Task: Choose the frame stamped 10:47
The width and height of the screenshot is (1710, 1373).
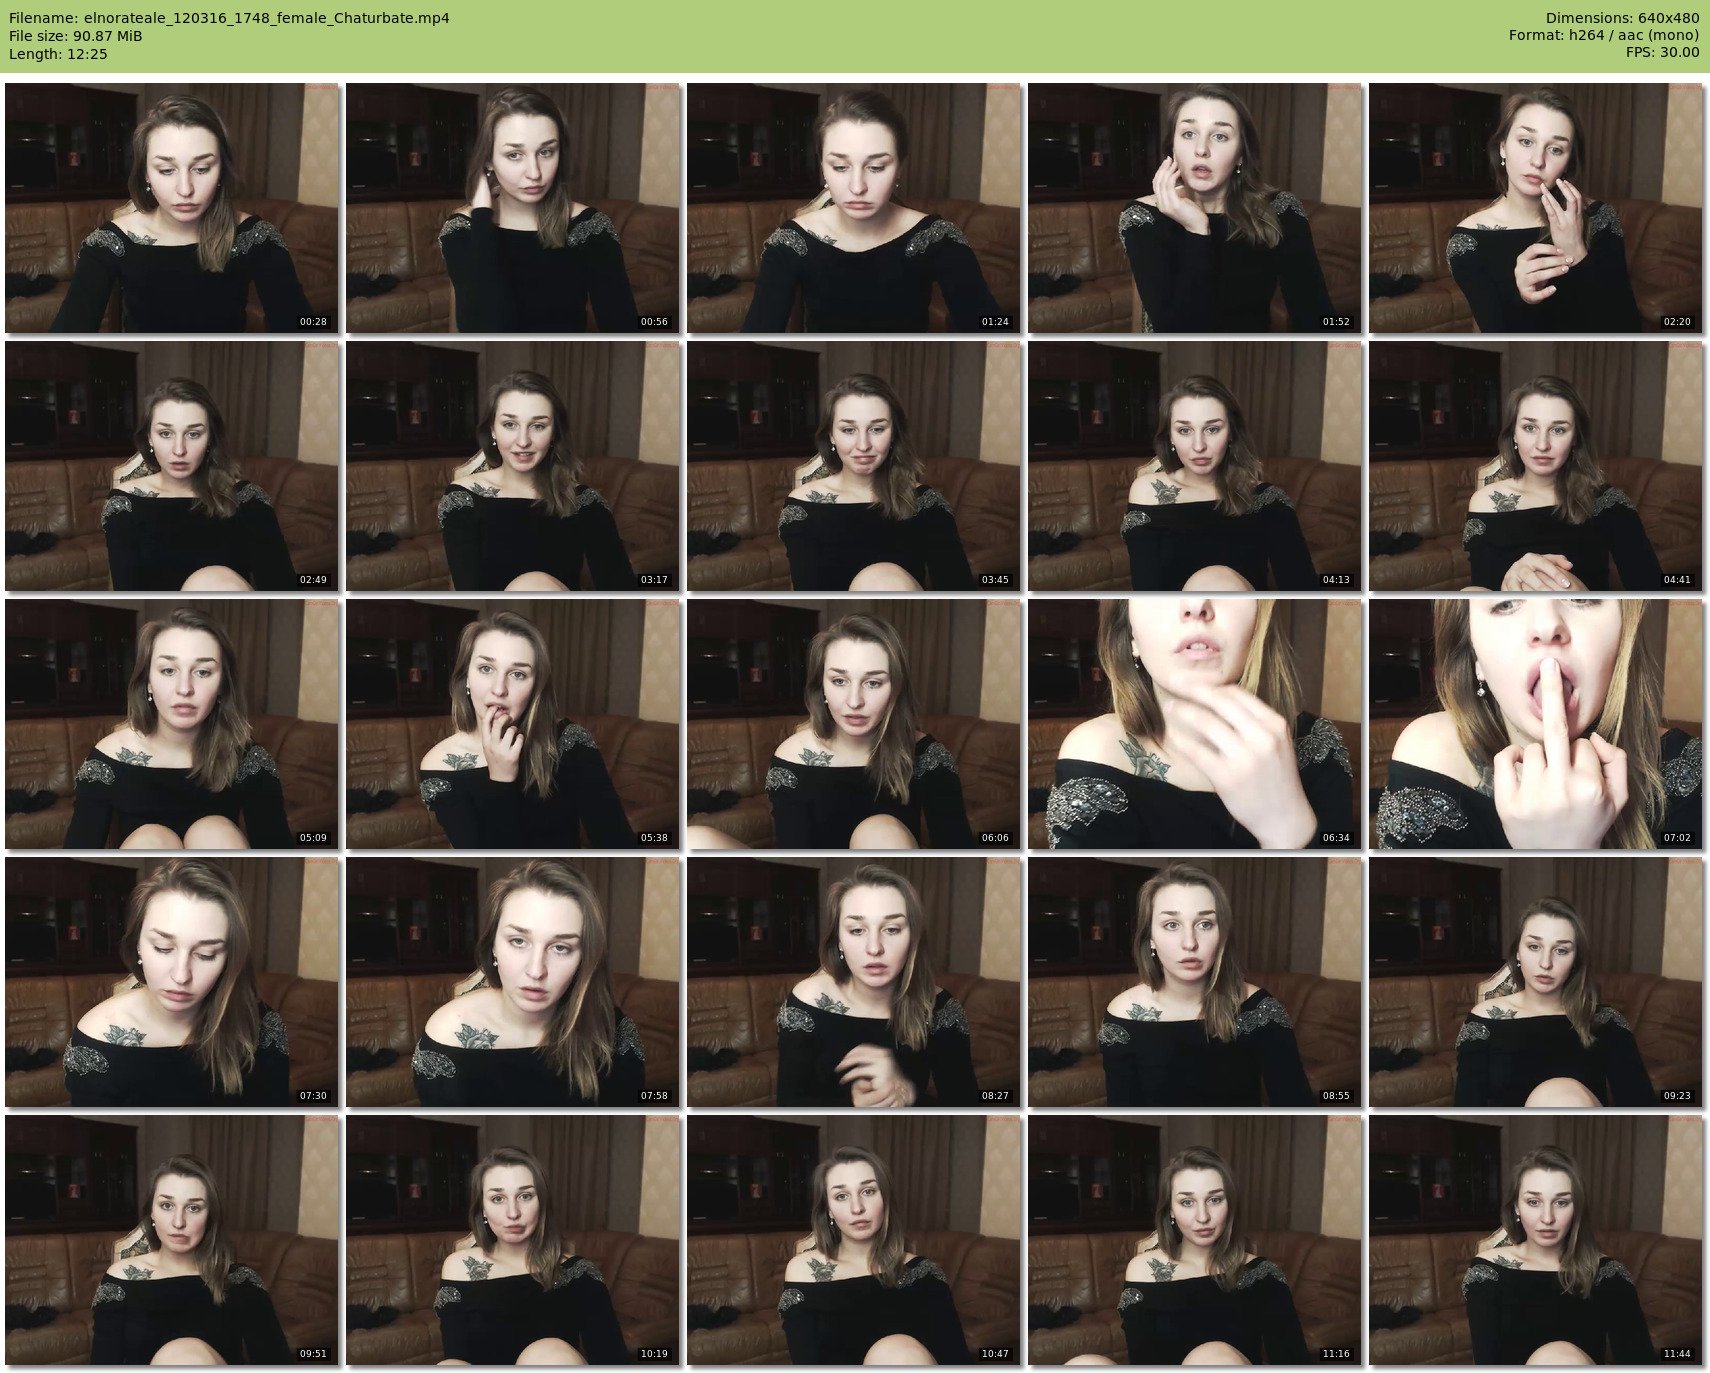Action: (x=854, y=1240)
